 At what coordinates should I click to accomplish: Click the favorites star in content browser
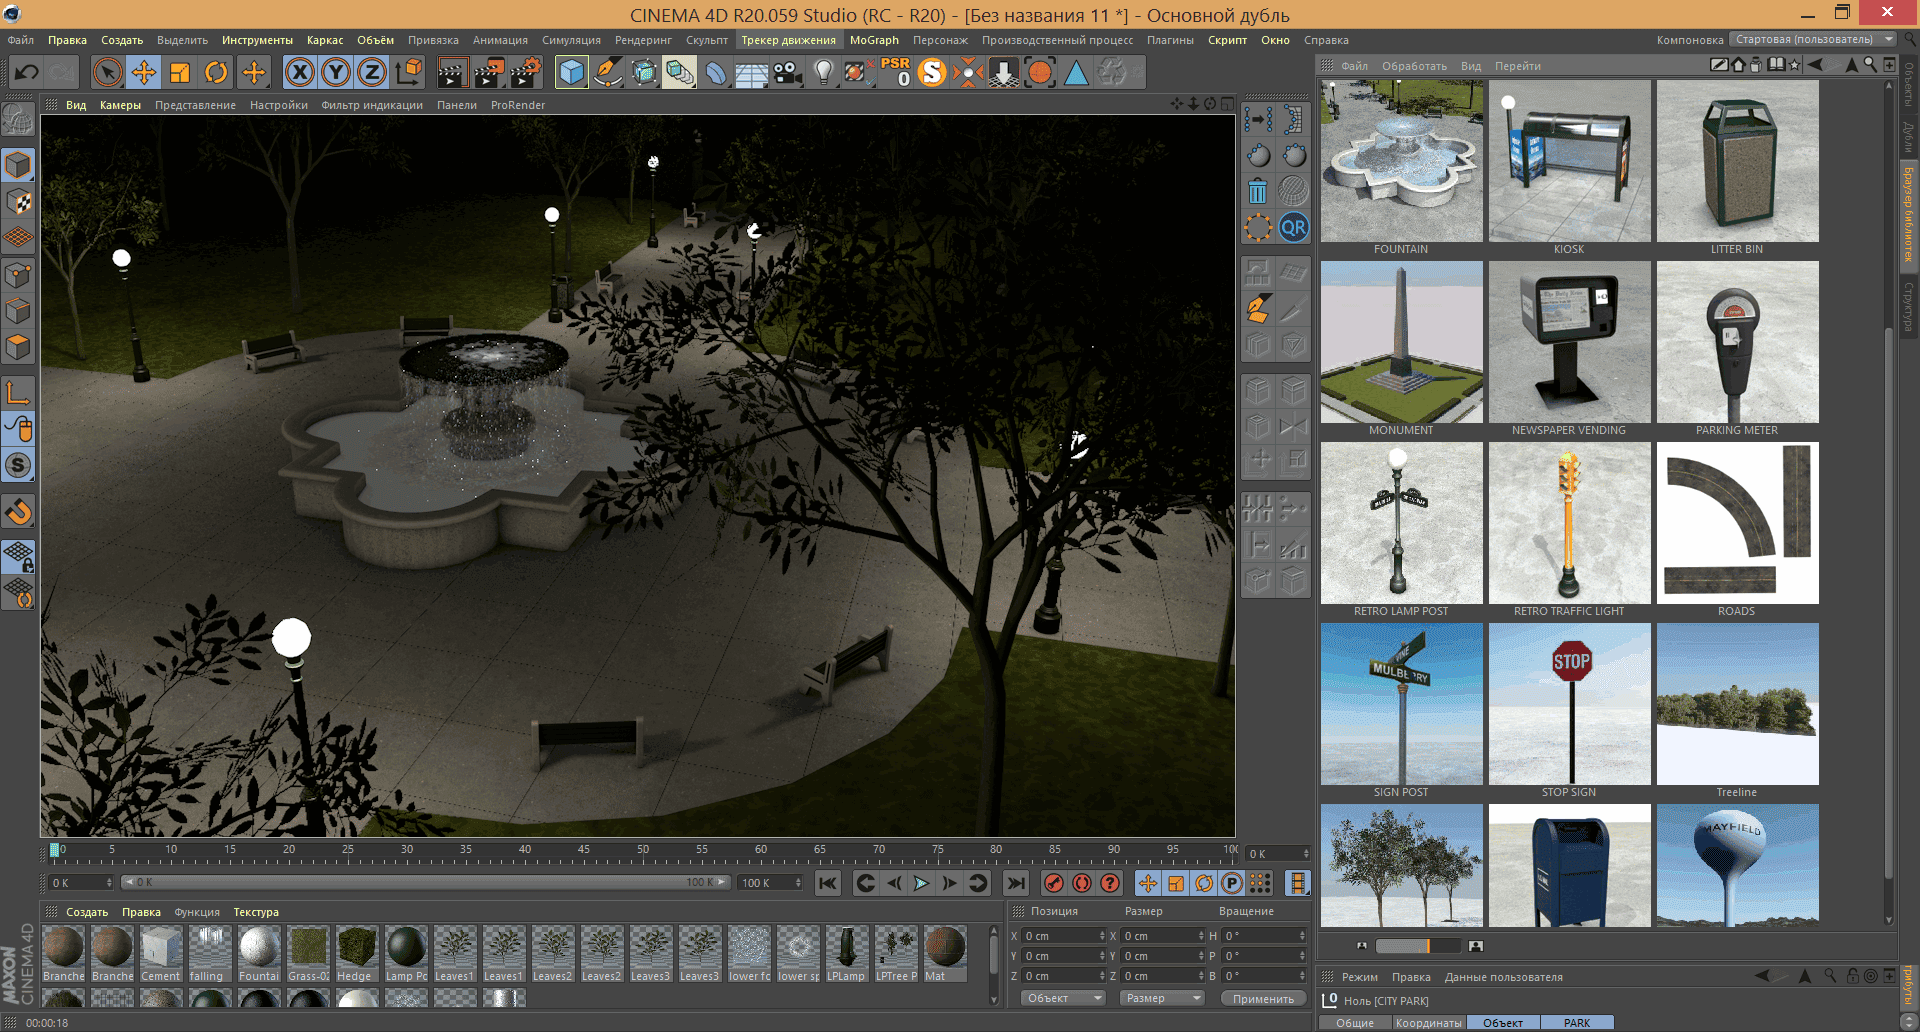[1794, 65]
